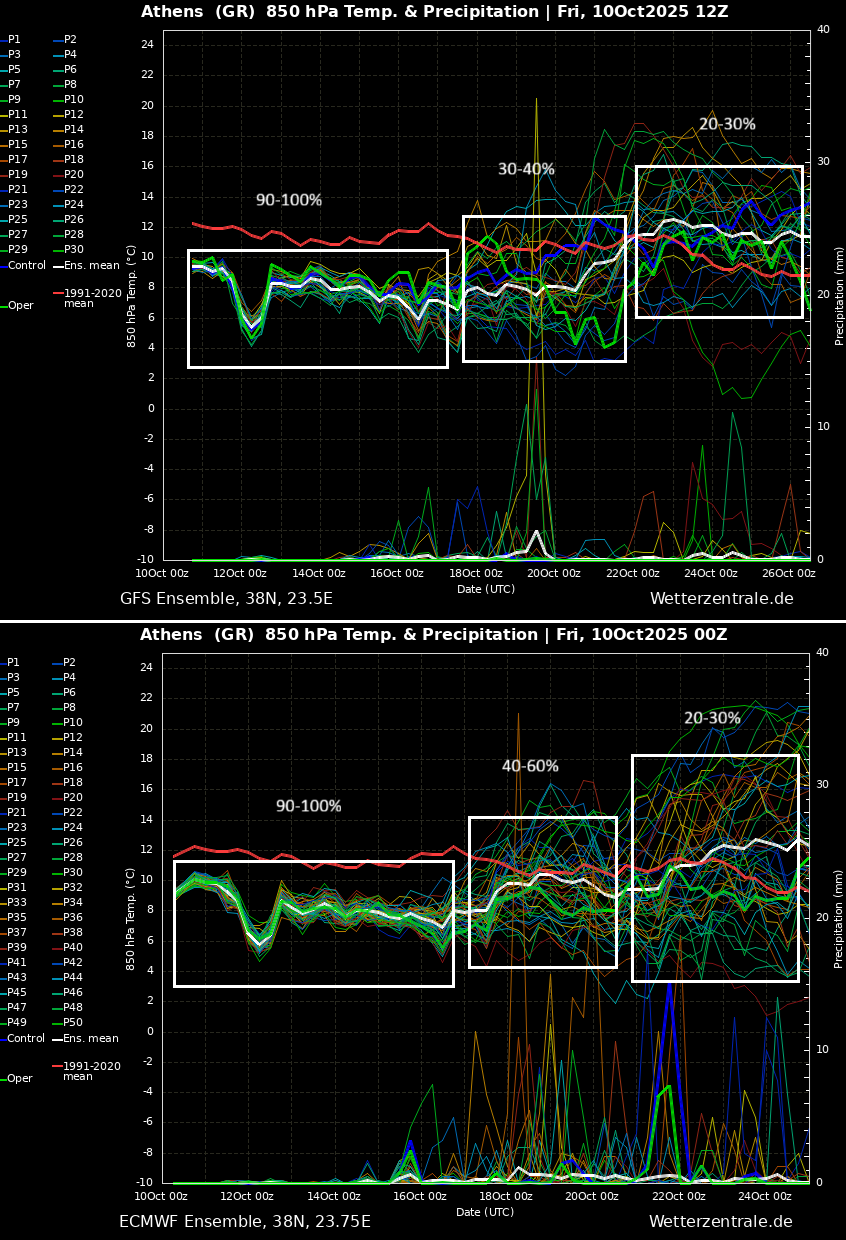846x1240 pixels.
Task: Click the P30 legend entry in GFS chart
Action: (73, 250)
